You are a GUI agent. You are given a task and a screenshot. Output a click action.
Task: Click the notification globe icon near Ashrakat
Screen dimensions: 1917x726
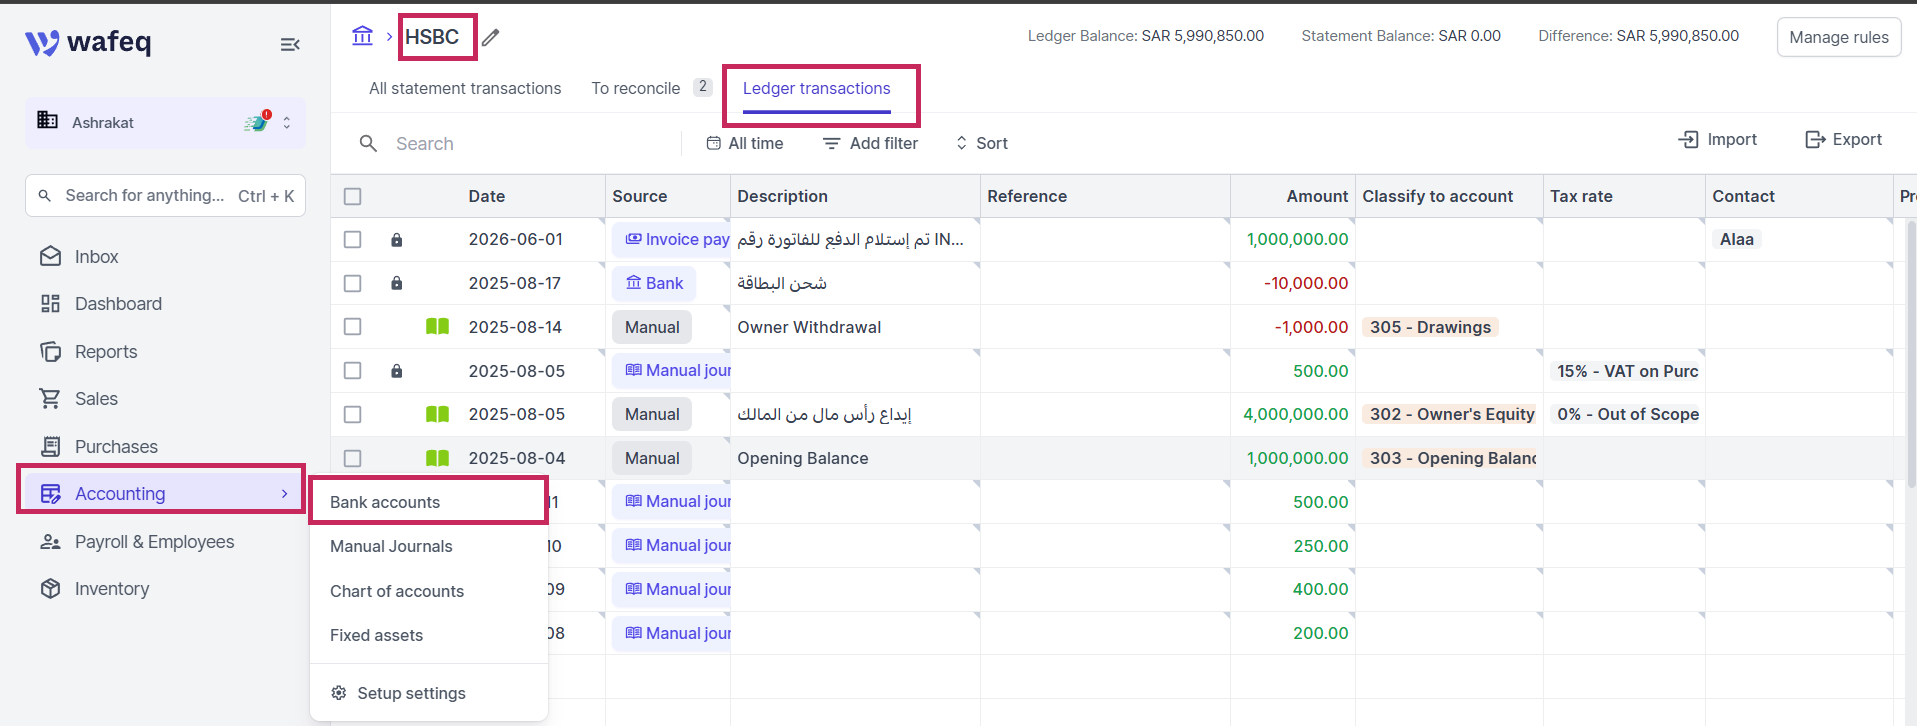pos(257,122)
